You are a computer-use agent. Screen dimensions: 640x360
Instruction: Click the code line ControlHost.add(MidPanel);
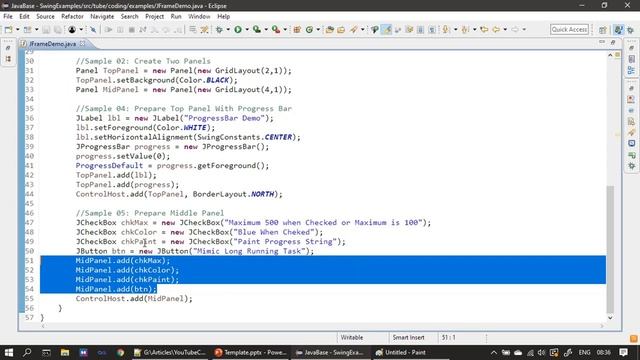click(x=134, y=298)
